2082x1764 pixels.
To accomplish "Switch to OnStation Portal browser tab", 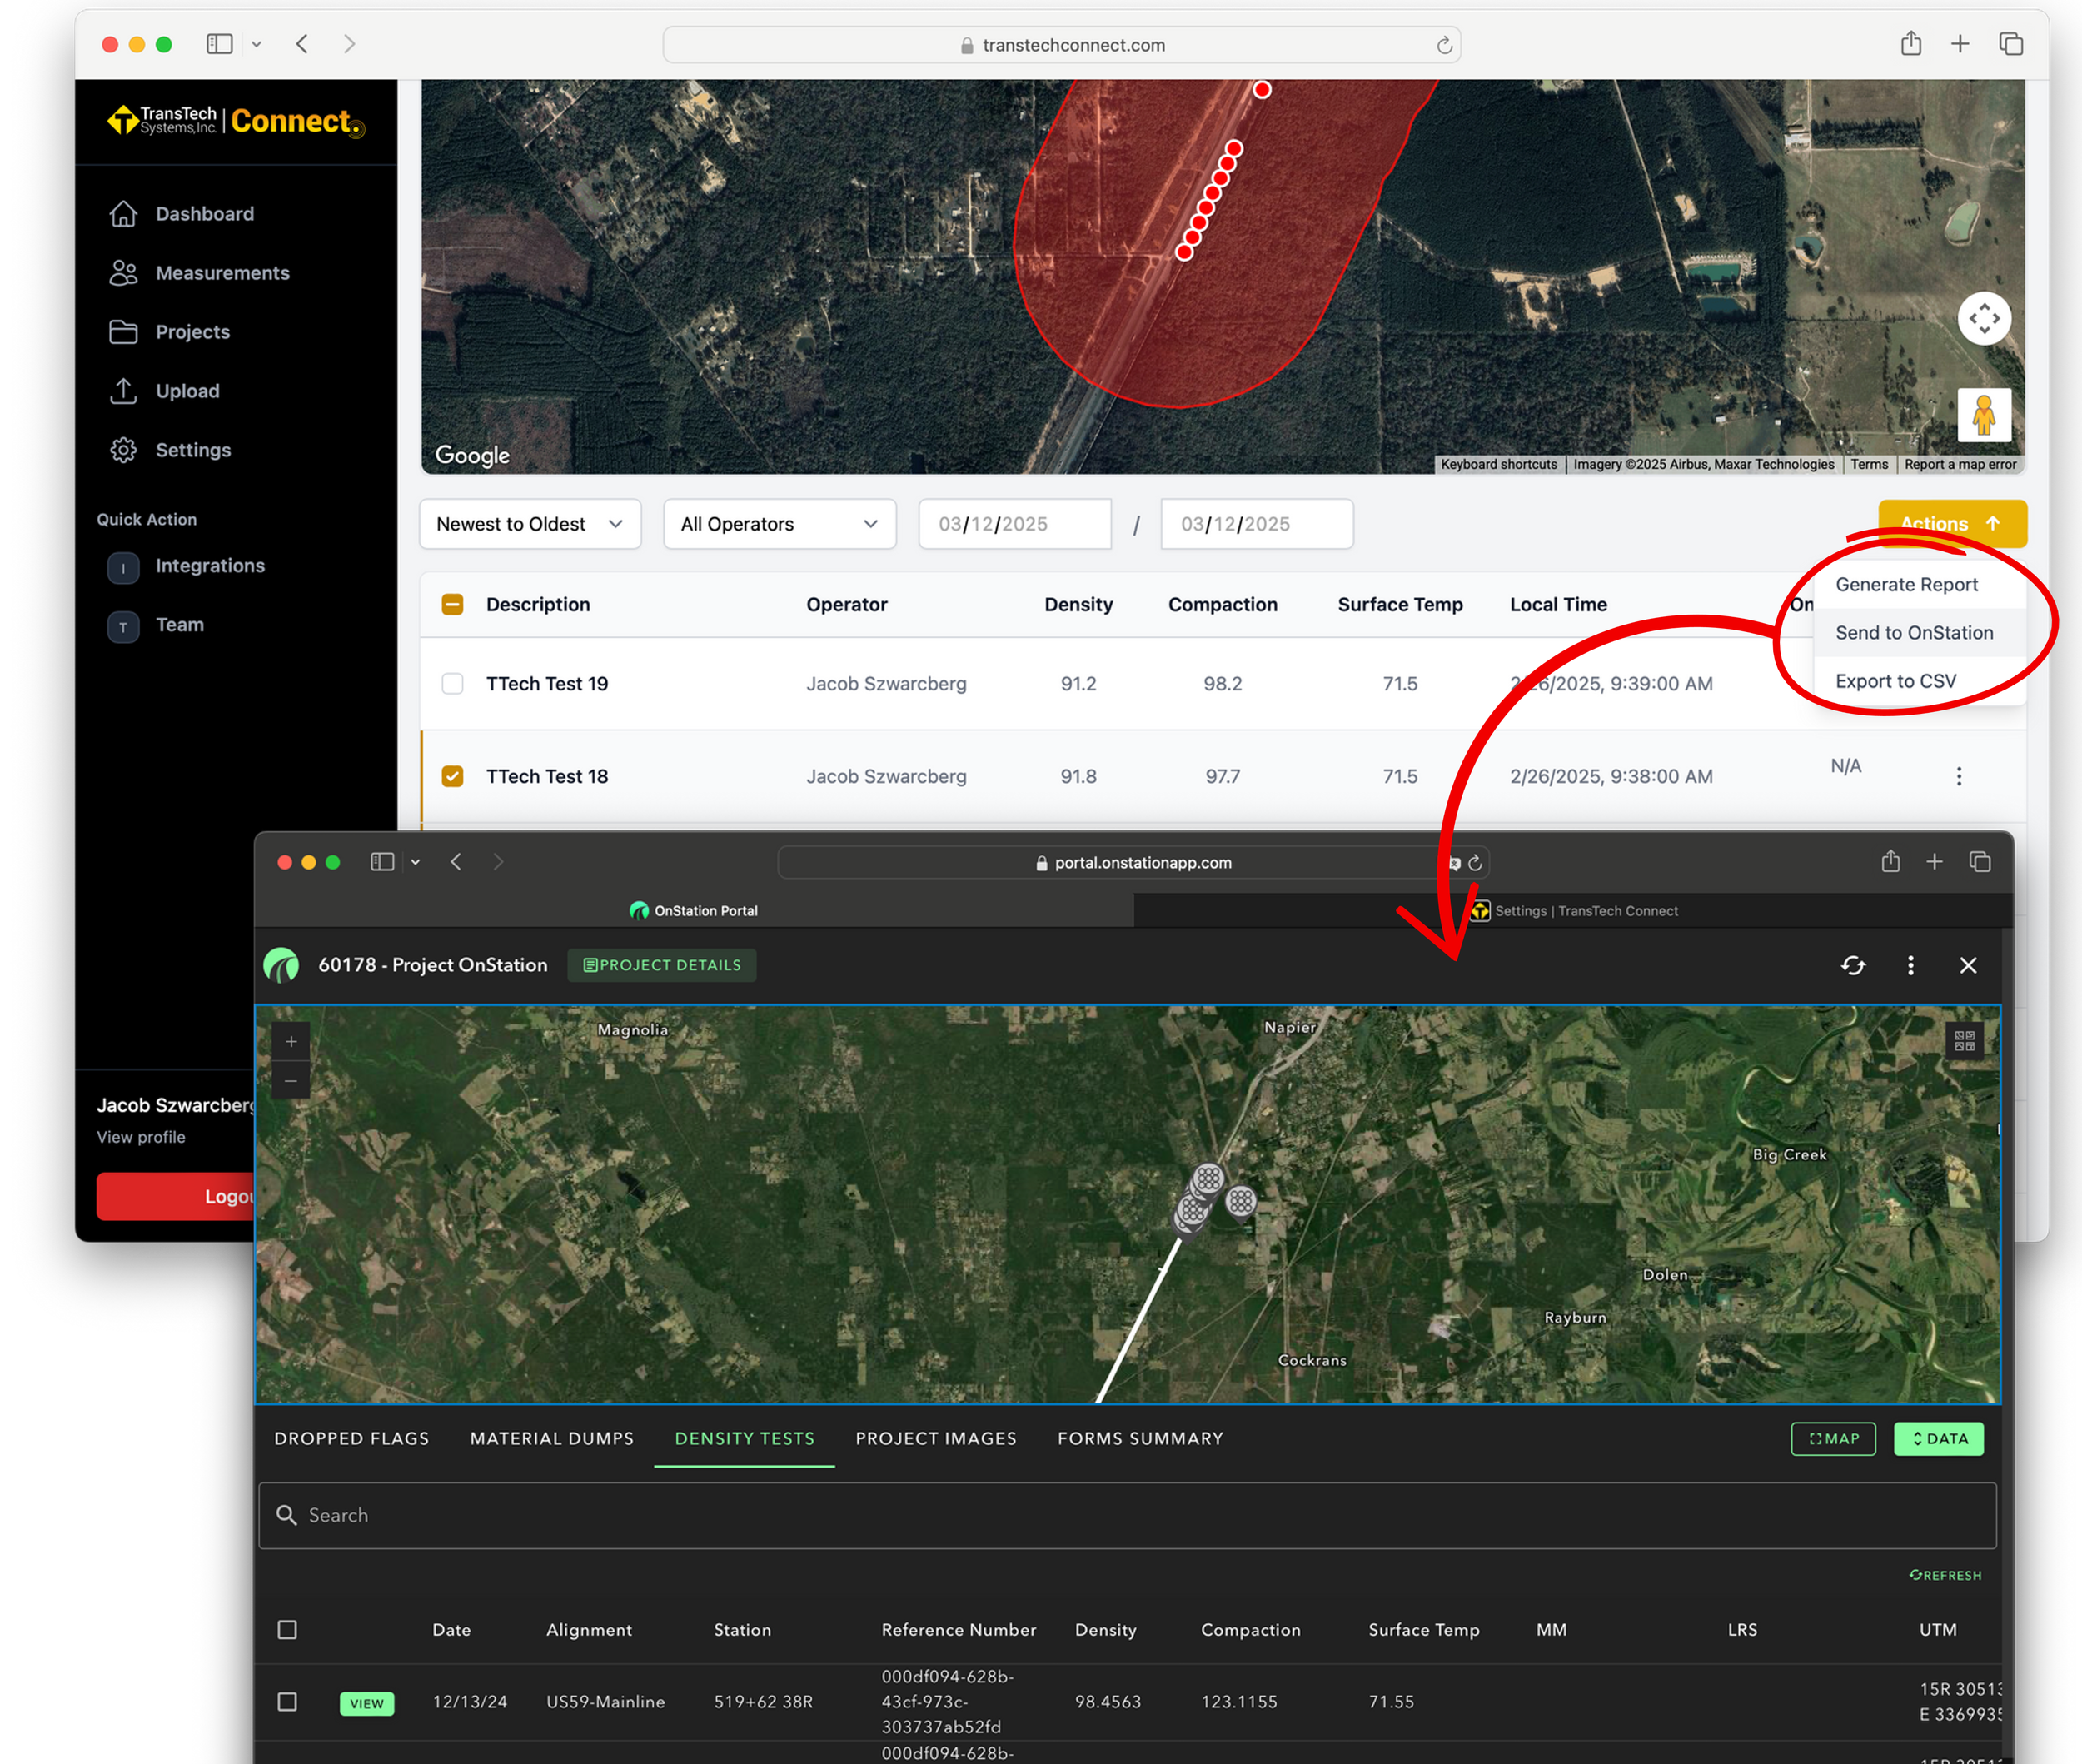I will (x=694, y=911).
